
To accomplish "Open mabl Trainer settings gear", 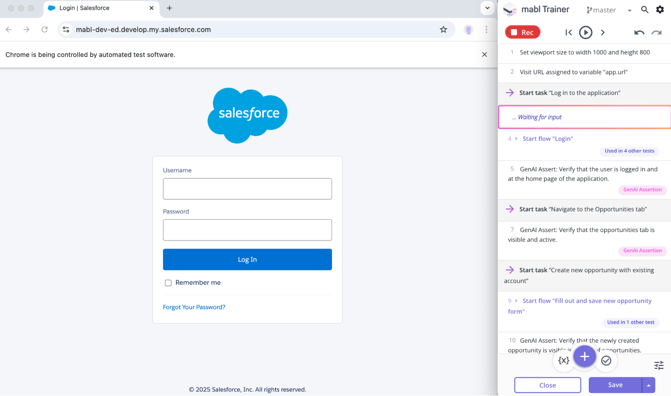I will click(x=660, y=9).
